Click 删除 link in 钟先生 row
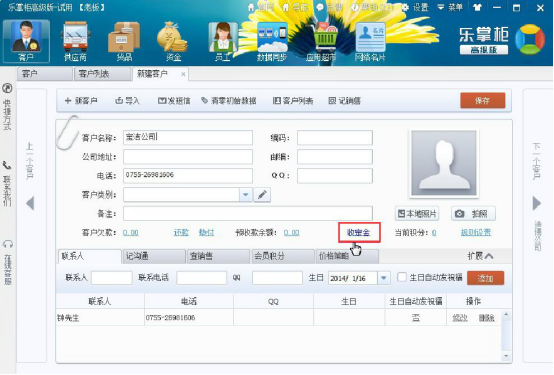 coord(487,318)
